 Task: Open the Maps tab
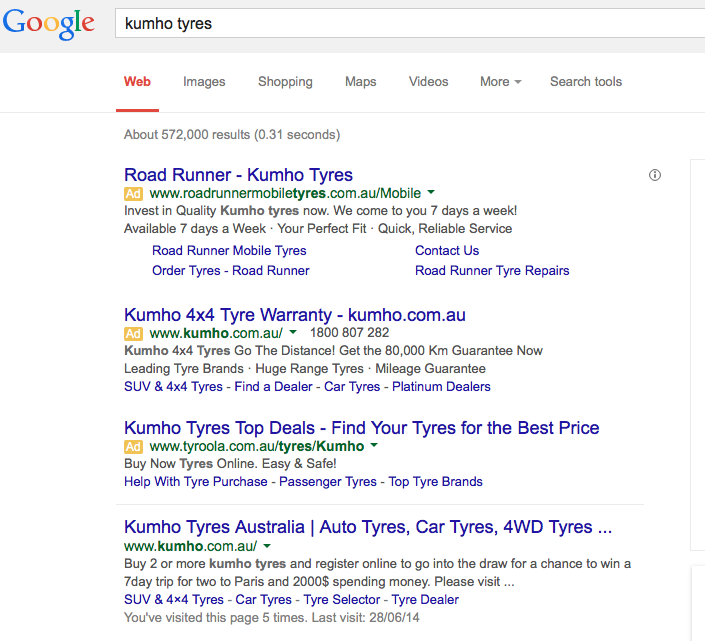tap(361, 82)
